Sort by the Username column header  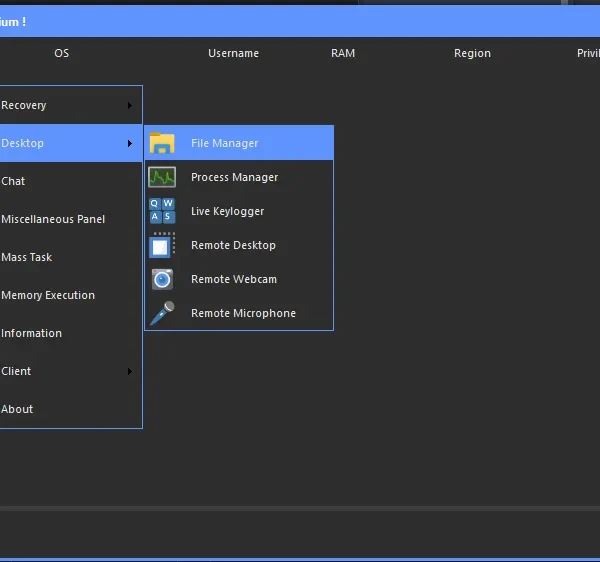233,53
